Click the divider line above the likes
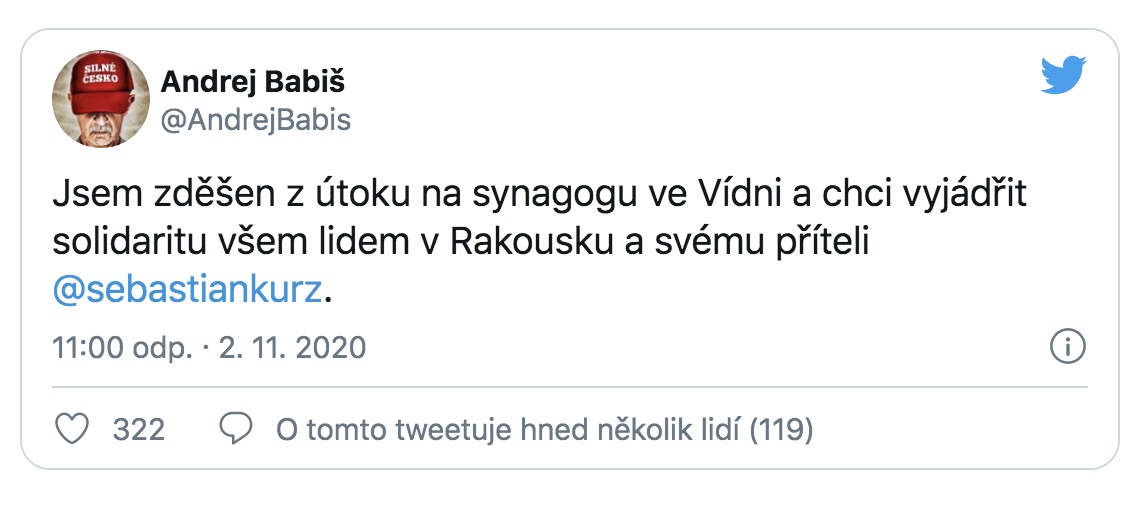This screenshot has width=1146, height=512. click(570, 385)
